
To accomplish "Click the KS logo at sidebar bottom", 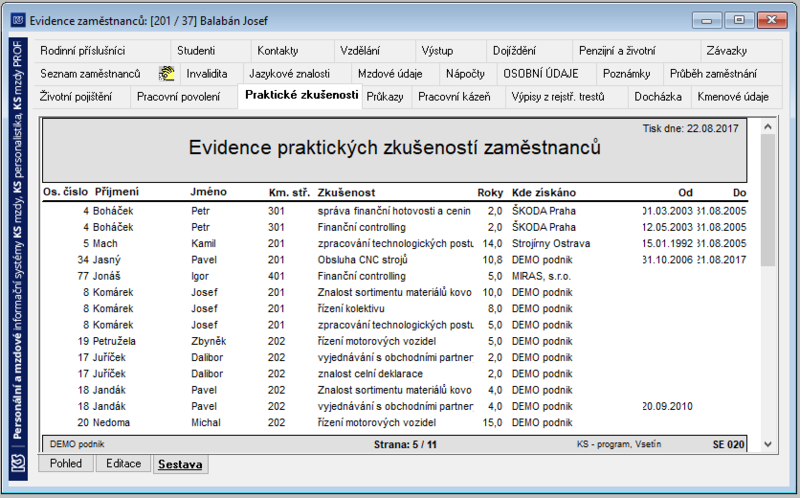I will click(18, 463).
